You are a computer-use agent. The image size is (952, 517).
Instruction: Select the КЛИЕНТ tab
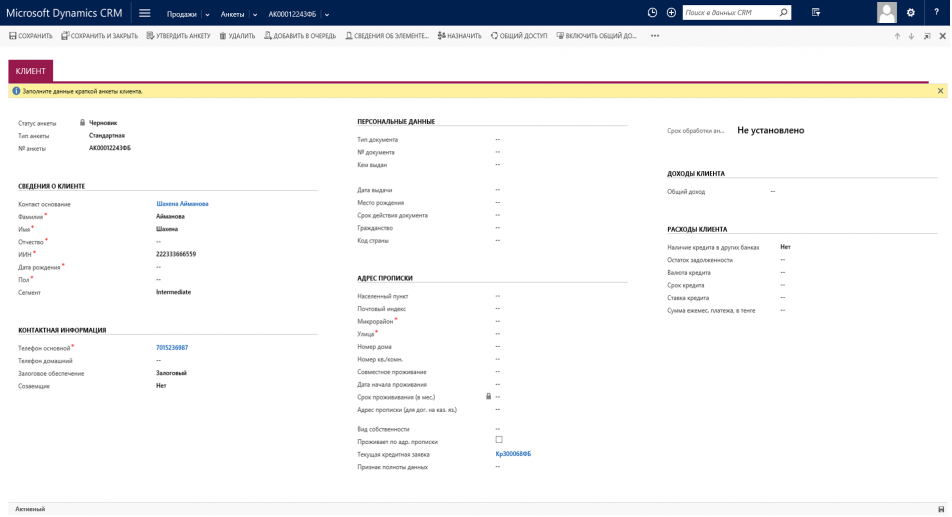point(30,71)
